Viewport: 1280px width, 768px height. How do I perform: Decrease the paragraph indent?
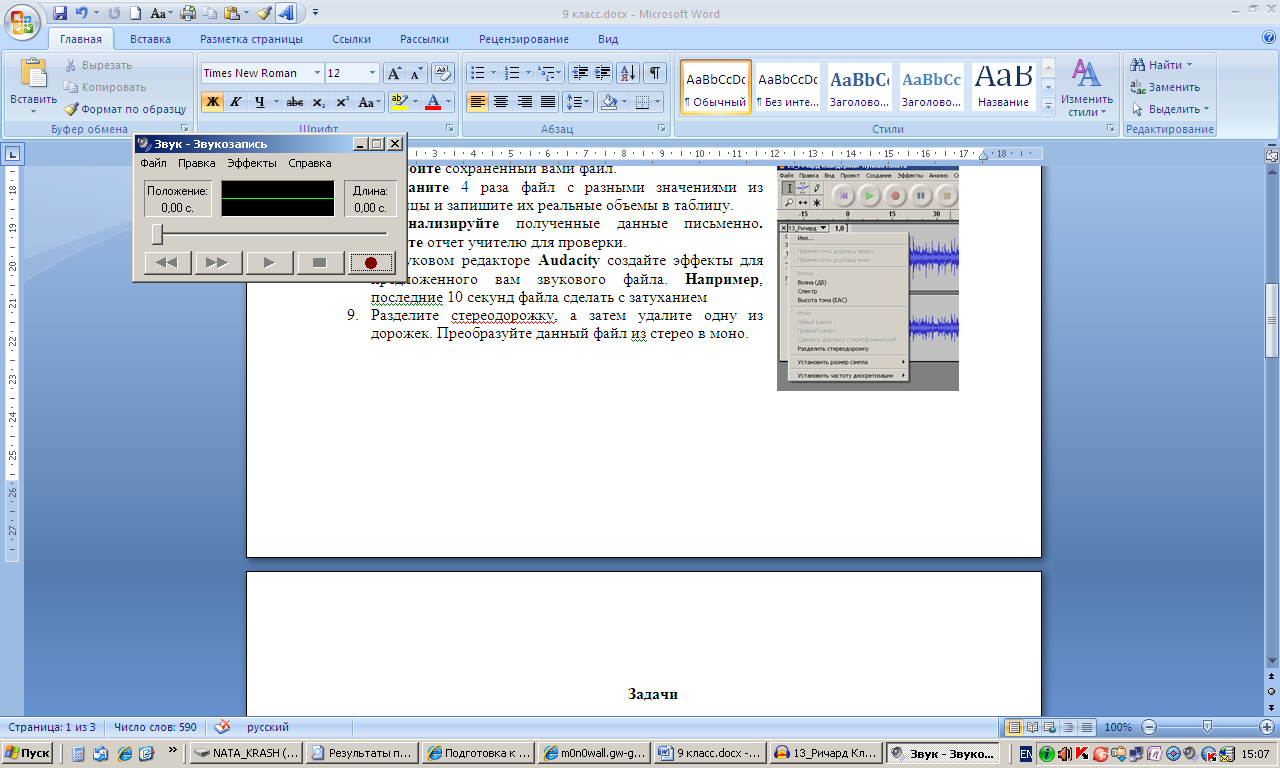tap(580, 73)
